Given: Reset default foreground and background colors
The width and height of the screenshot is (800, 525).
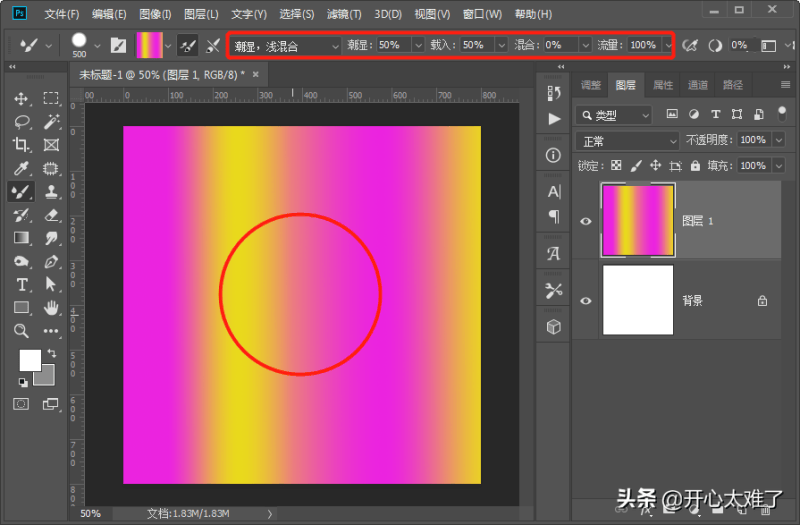Looking at the screenshot, I should click(x=22, y=382).
